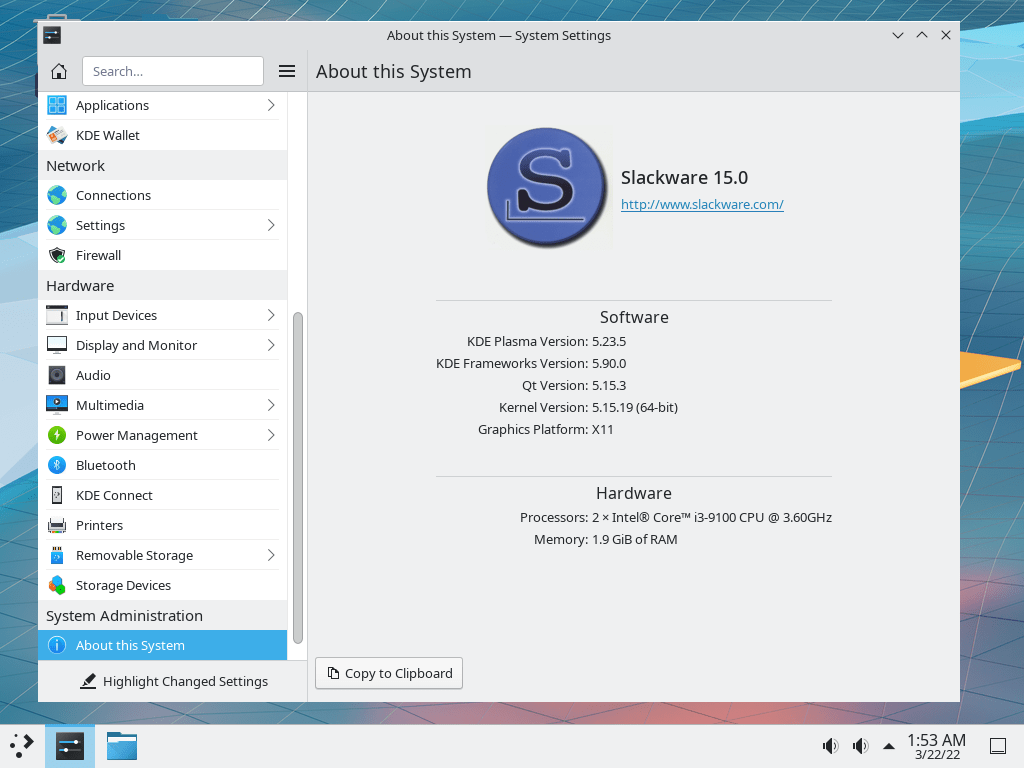Screen dimensions: 1024x768
Task: Open Firewall via its shield icon
Action: 57,255
